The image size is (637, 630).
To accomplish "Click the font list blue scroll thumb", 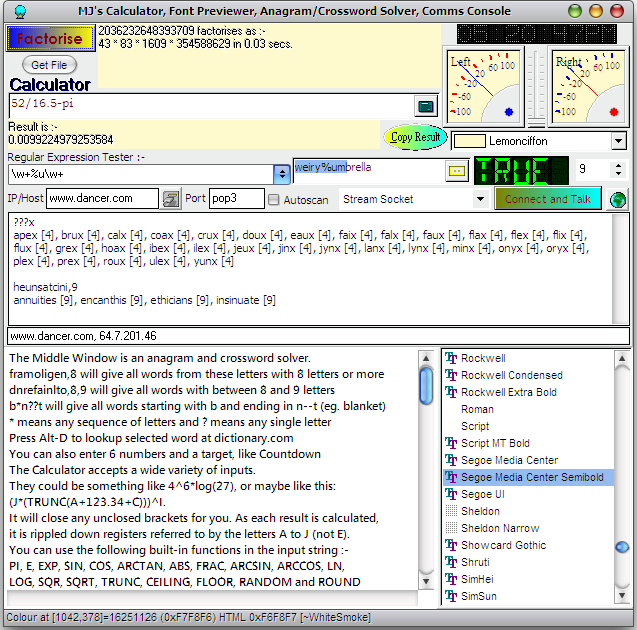I will point(622,548).
